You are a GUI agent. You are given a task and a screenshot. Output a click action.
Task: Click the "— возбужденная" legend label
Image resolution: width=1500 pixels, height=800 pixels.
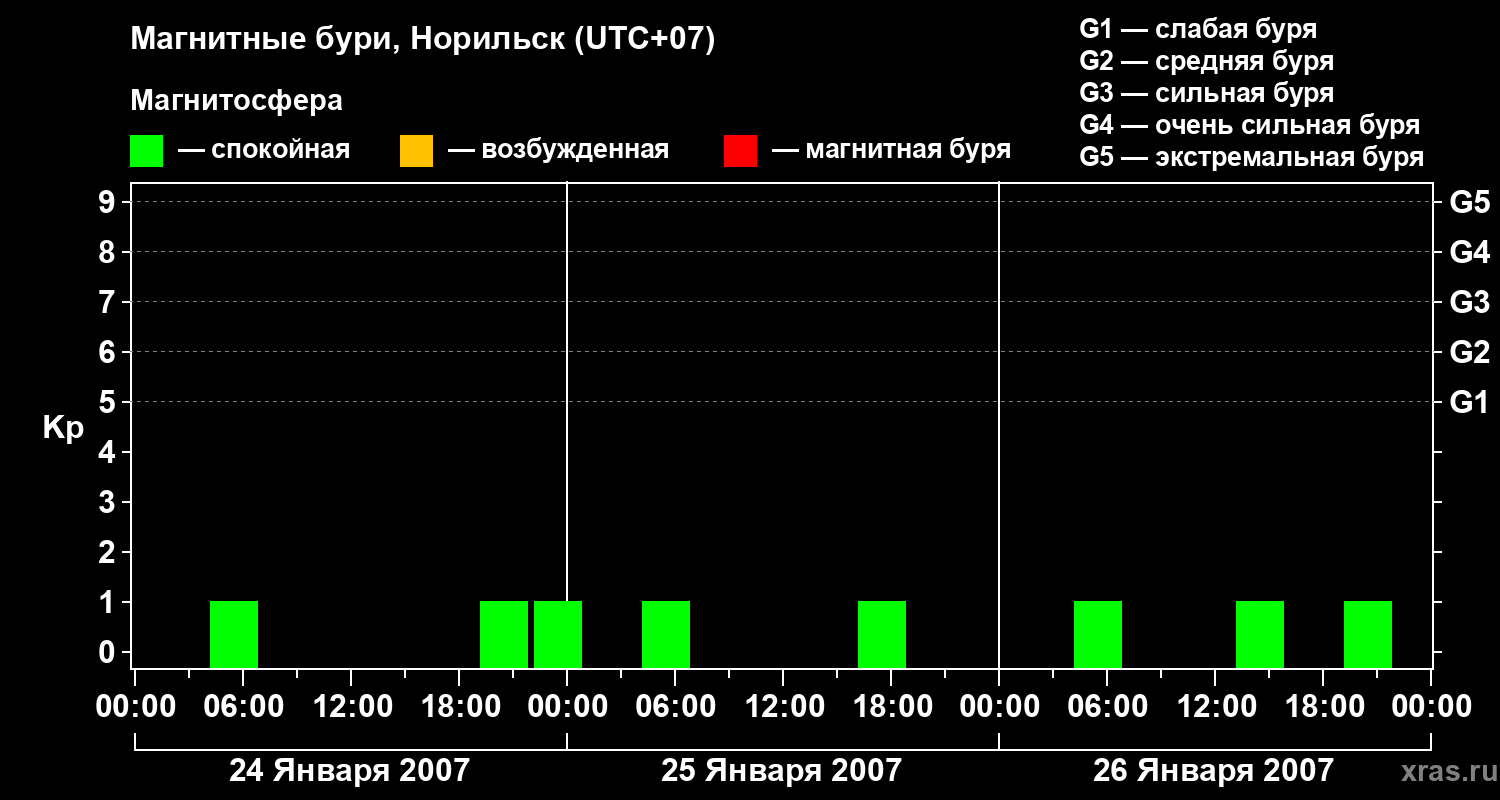pyautogui.click(x=558, y=150)
